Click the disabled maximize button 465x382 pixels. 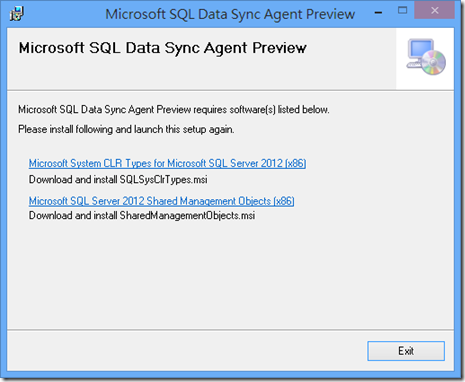(402, 10)
